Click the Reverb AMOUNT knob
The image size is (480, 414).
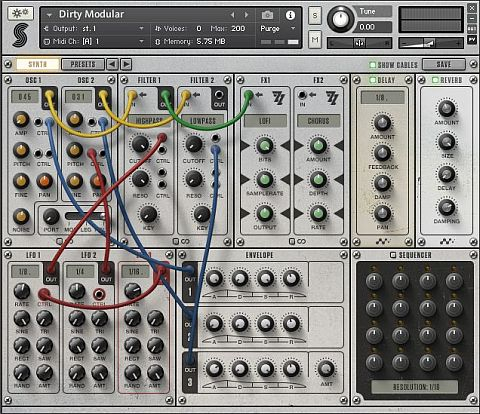[x=446, y=108]
